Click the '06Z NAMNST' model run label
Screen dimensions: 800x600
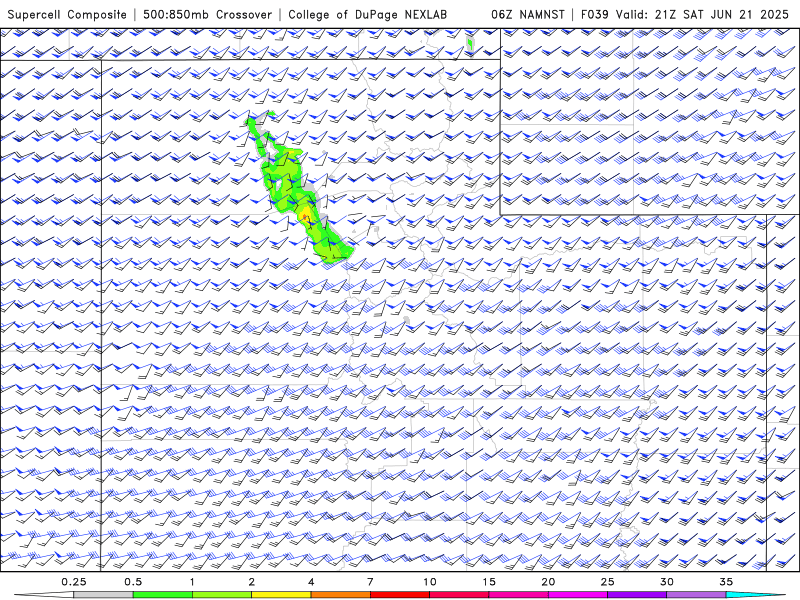click(528, 14)
